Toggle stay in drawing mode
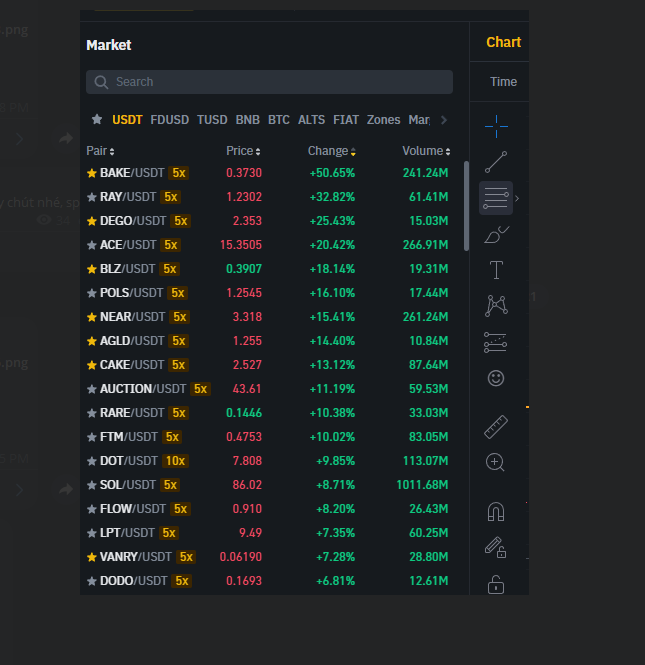645x665 pixels. 495,548
